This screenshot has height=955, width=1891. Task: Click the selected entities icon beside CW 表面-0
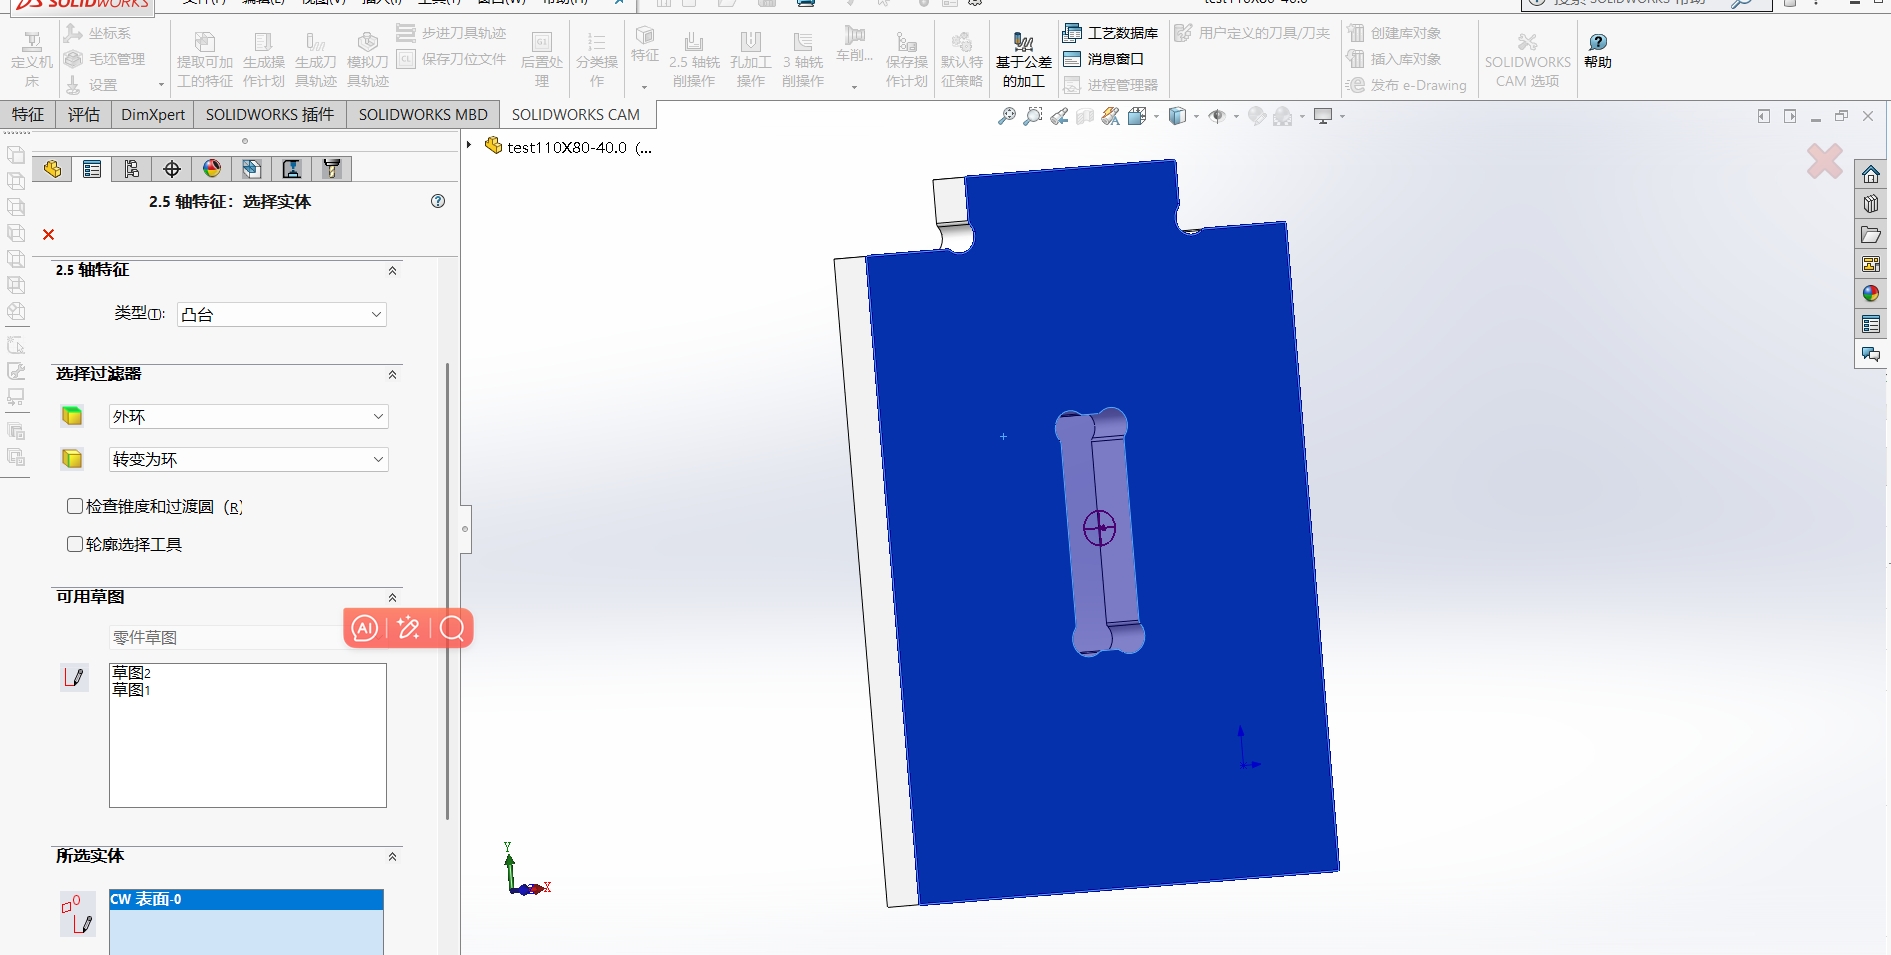click(x=77, y=914)
